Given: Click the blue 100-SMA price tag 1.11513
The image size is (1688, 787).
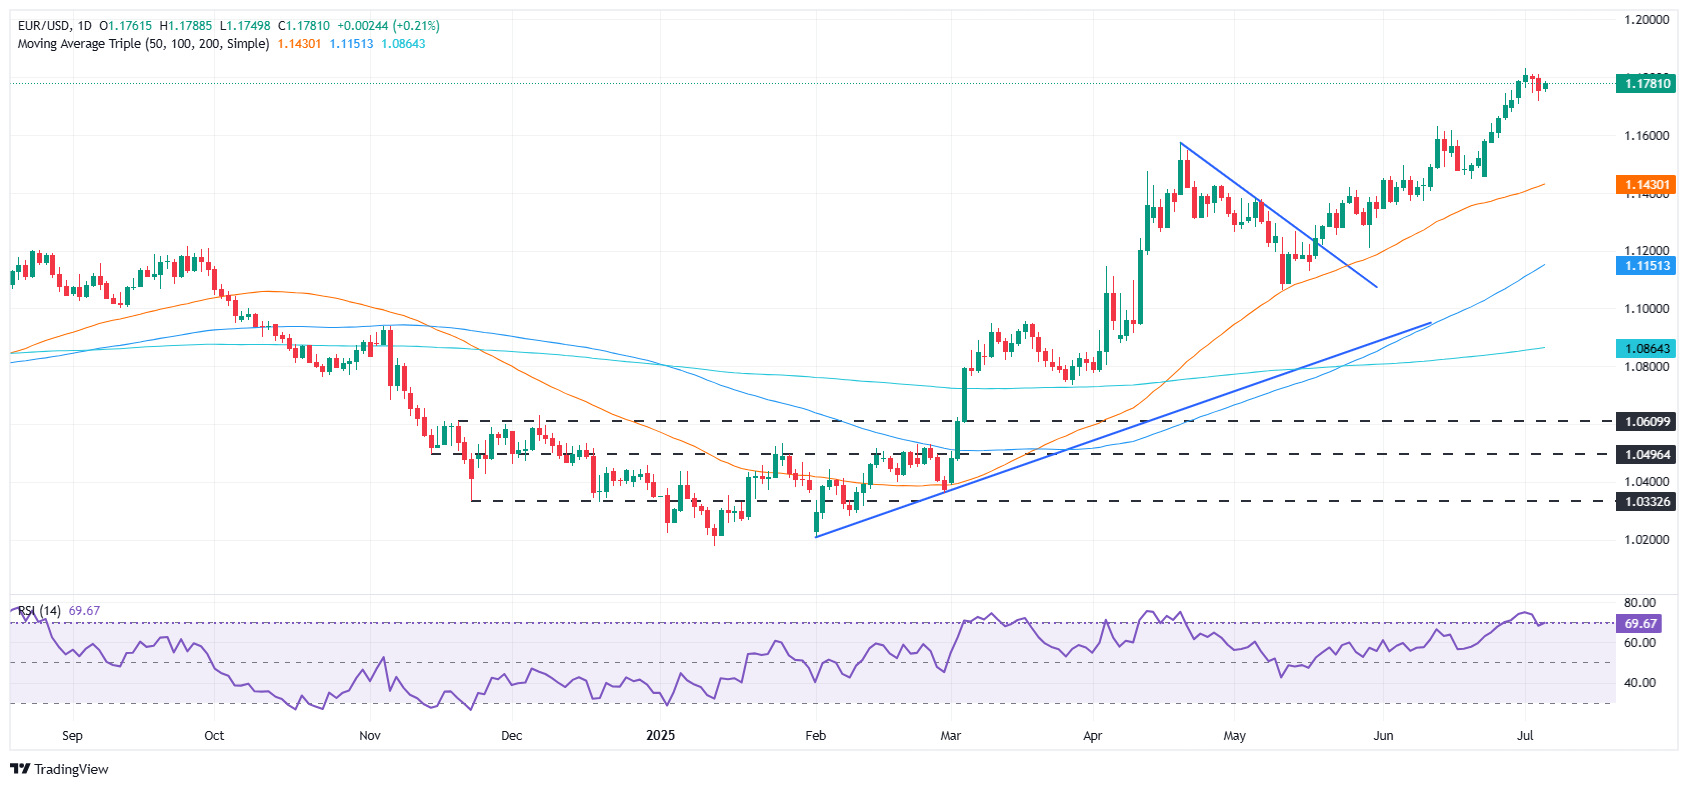Looking at the screenshot, I should pos(1645,266).
